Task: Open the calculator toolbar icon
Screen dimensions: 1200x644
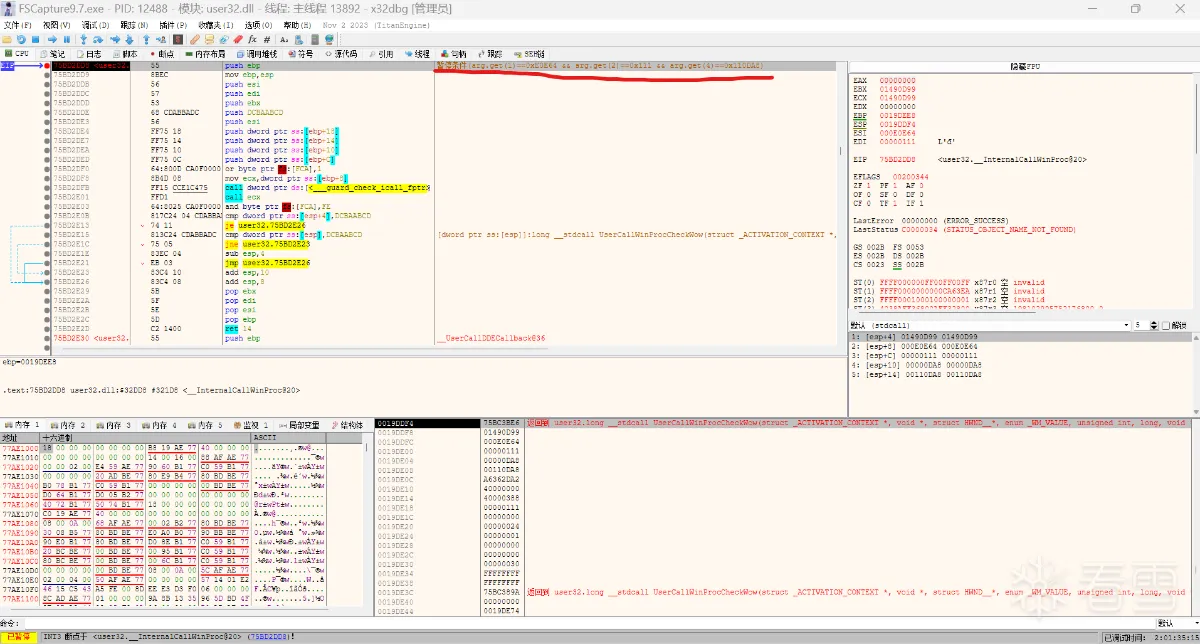Action: pyautogui.click(x=314, y=39)
